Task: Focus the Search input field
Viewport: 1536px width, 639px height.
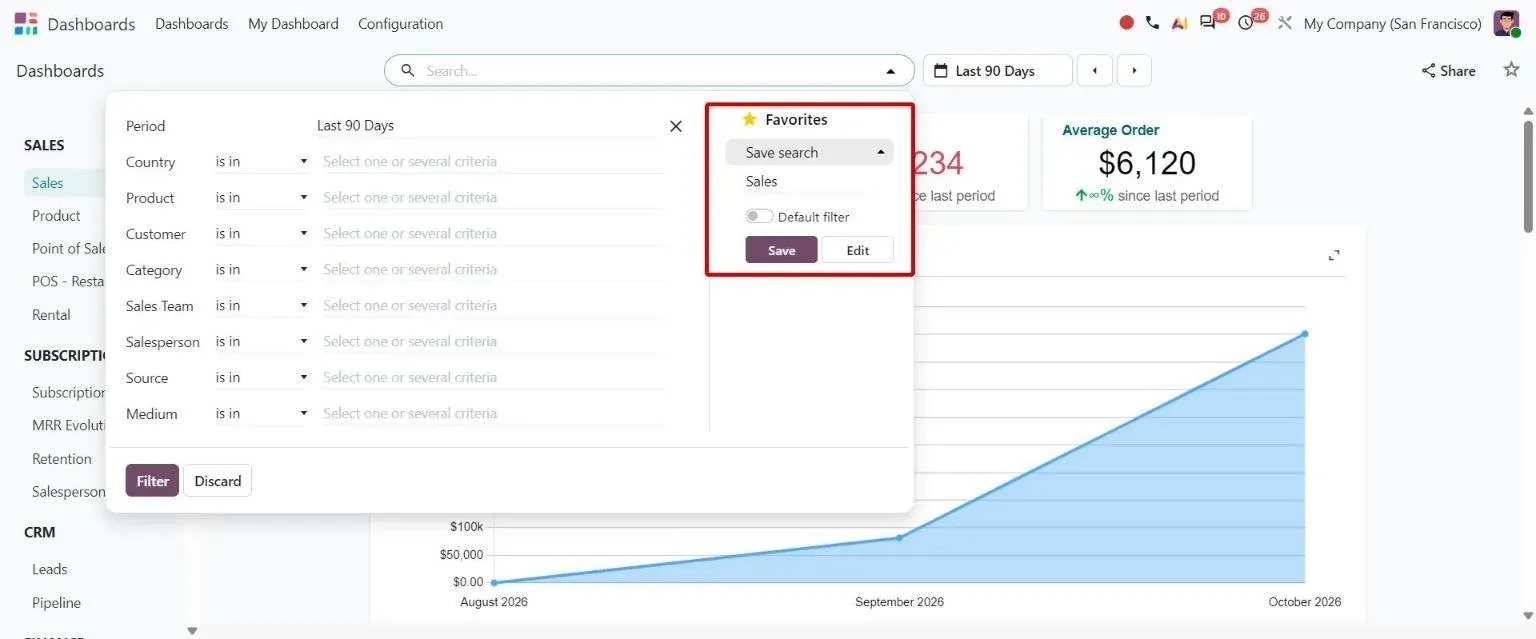Action: click(648, 71)
